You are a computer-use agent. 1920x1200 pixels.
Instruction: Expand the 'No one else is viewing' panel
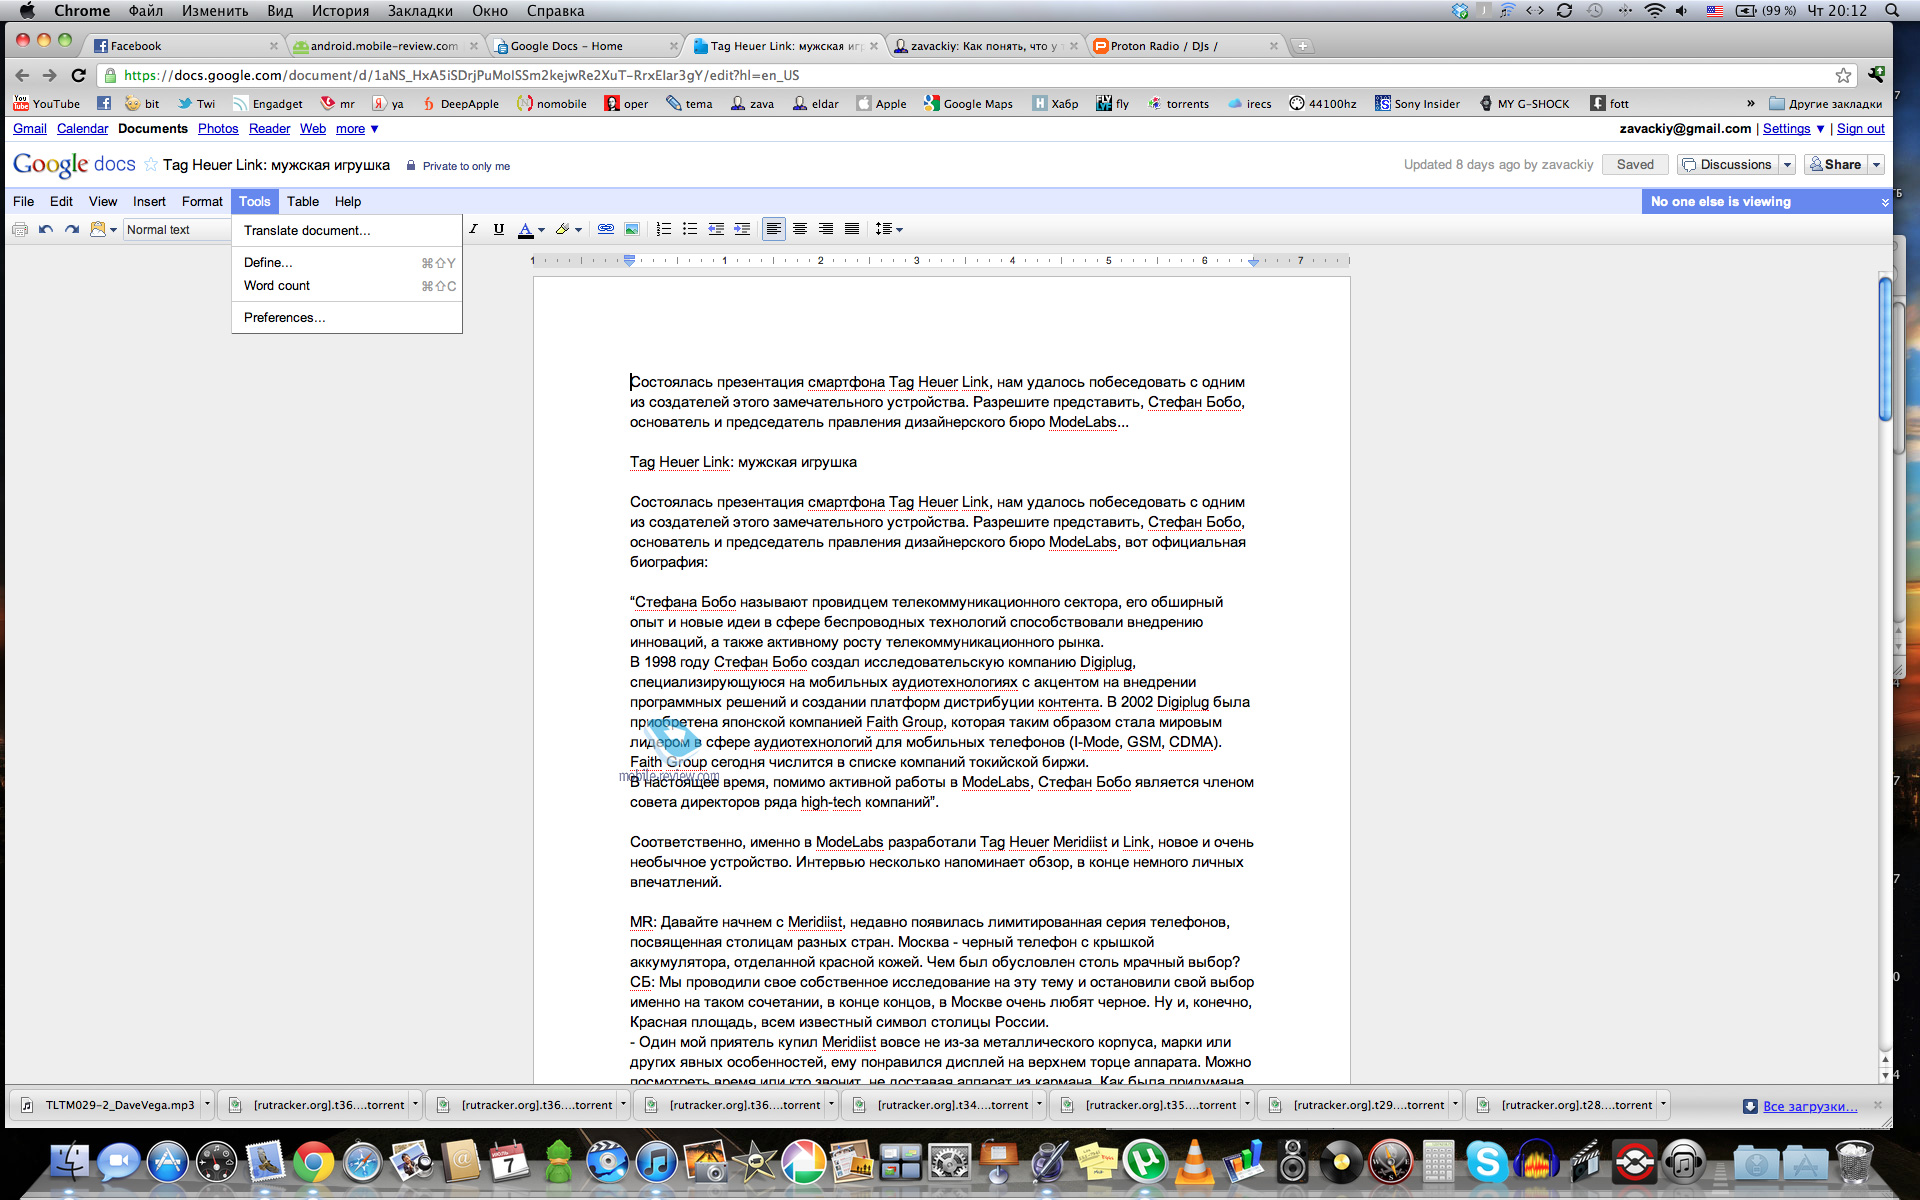coord(1885,202)
